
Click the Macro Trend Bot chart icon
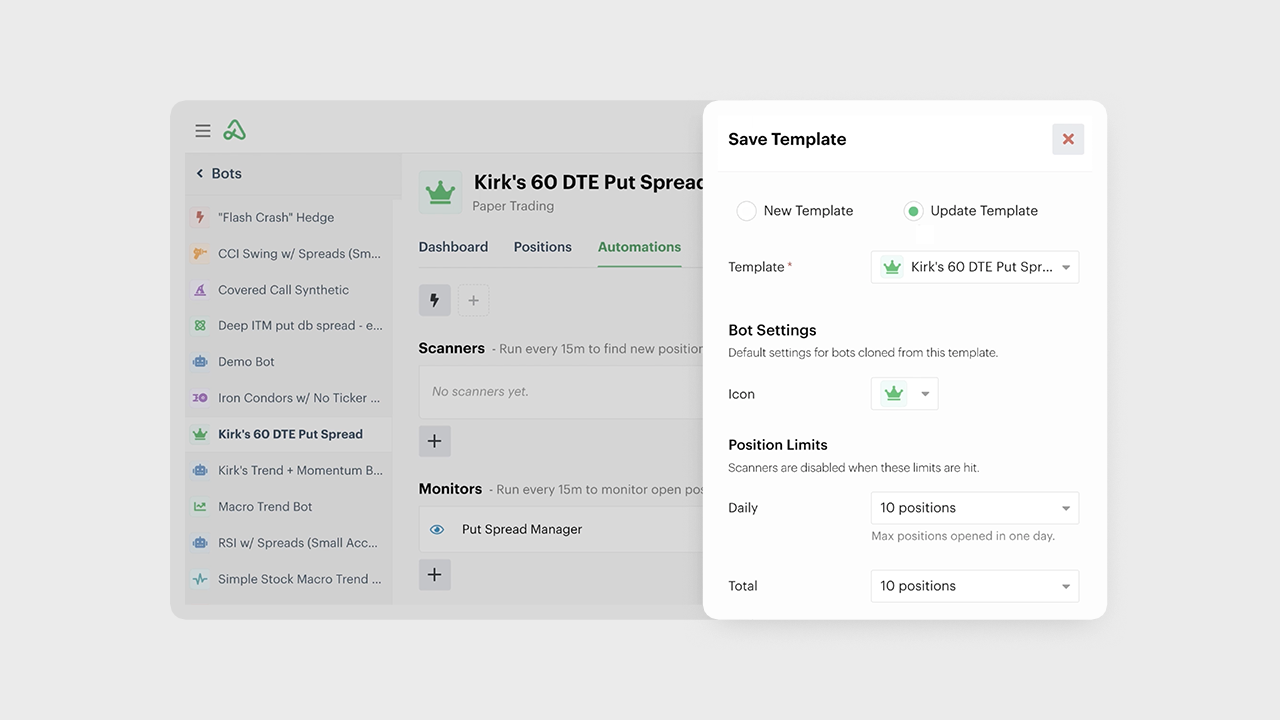(200, 506)
